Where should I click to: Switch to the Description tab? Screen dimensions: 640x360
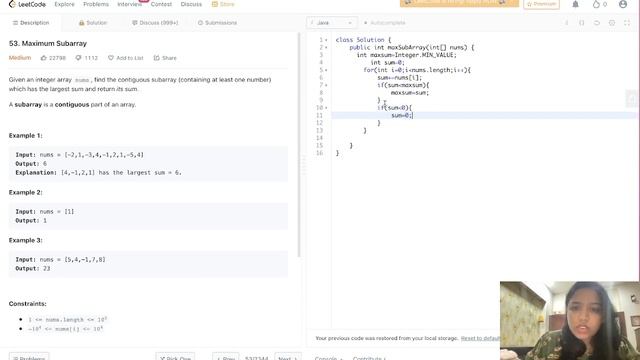point(31,23)
